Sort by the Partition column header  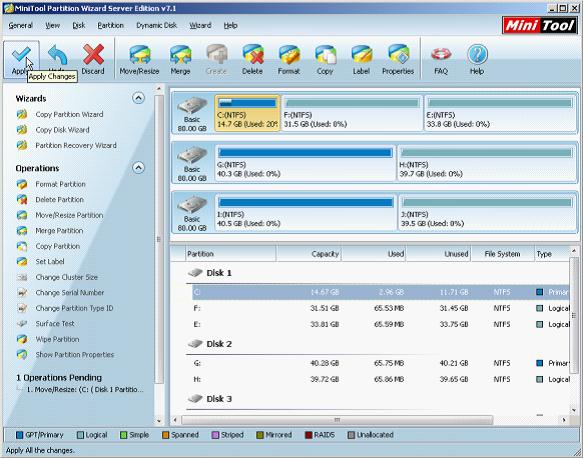click(231, 254)
